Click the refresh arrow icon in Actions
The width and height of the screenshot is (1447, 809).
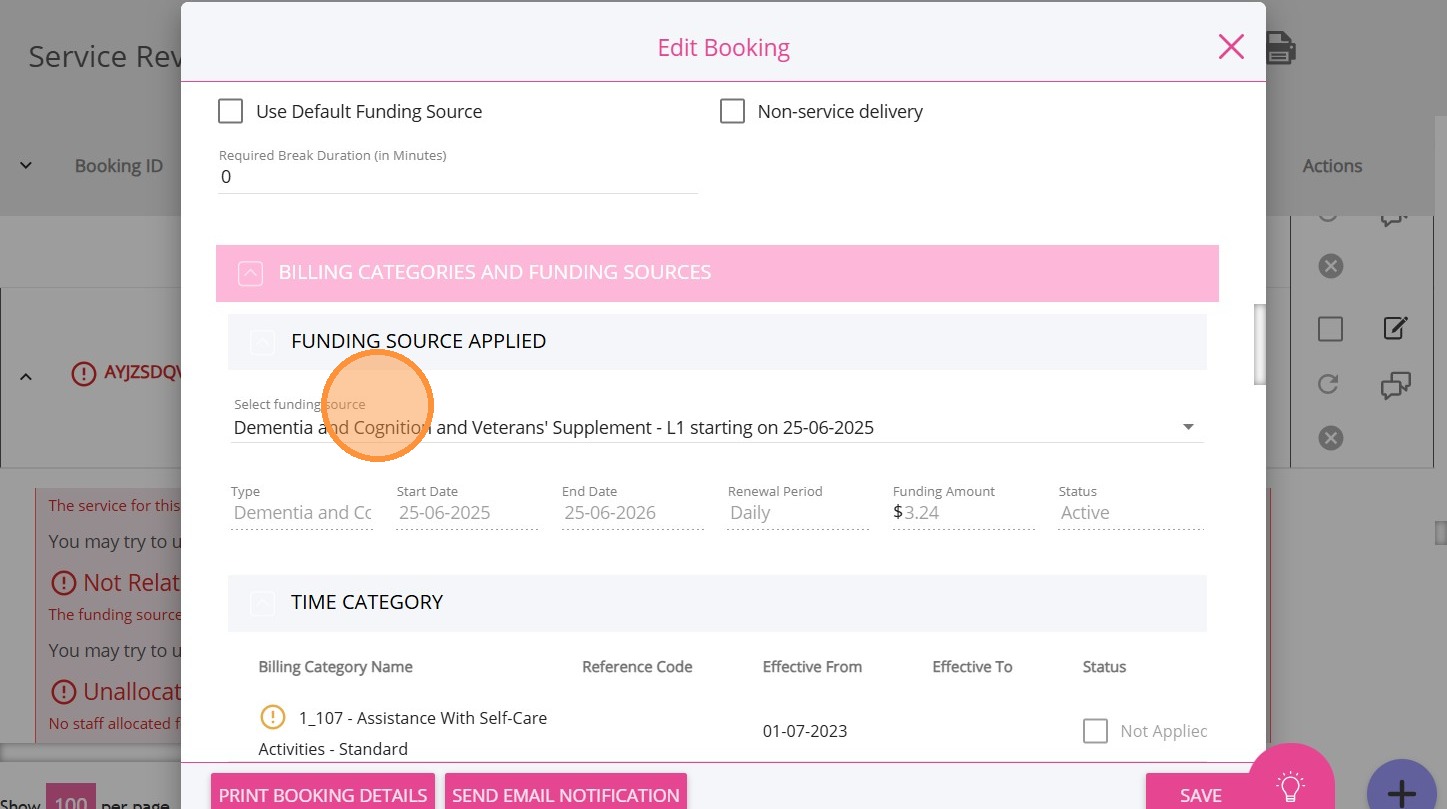pos(1328,385)
